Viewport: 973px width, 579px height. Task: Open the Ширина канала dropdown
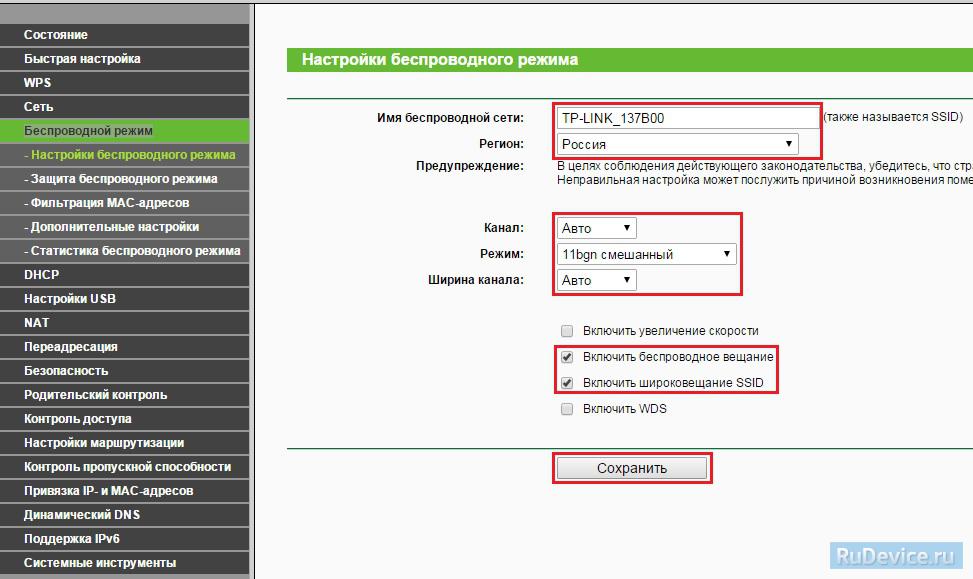[x=596, y=281]
